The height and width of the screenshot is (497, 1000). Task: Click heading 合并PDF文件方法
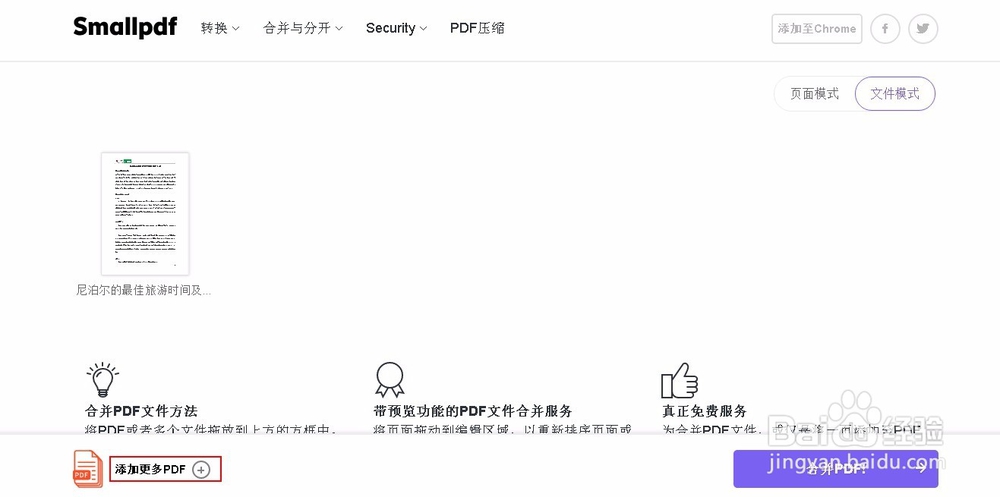point(141,411)
